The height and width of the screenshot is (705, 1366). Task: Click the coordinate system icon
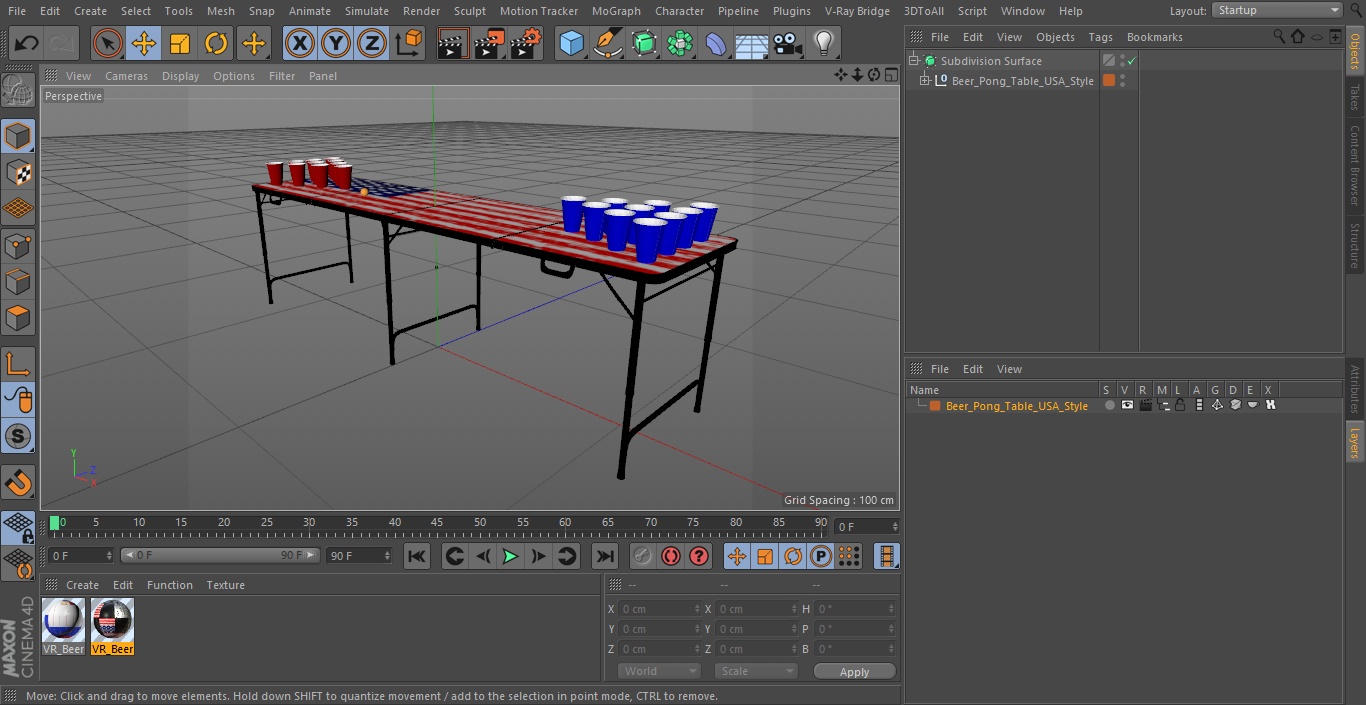(409, 43)
